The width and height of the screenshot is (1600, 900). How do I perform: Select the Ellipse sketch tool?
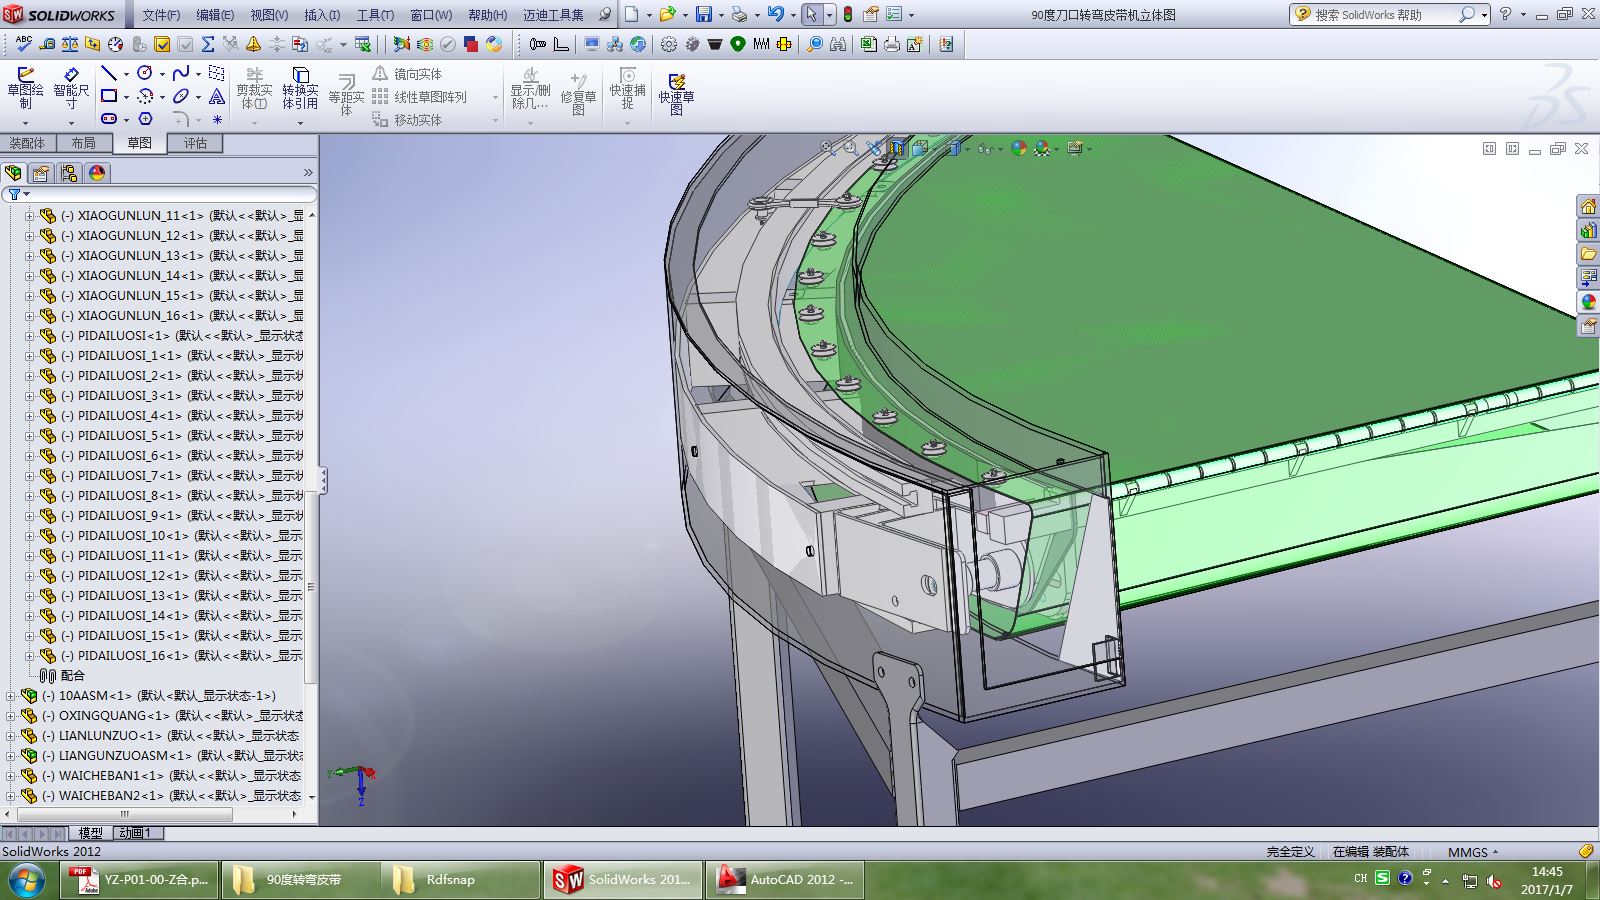click(181, 96)
